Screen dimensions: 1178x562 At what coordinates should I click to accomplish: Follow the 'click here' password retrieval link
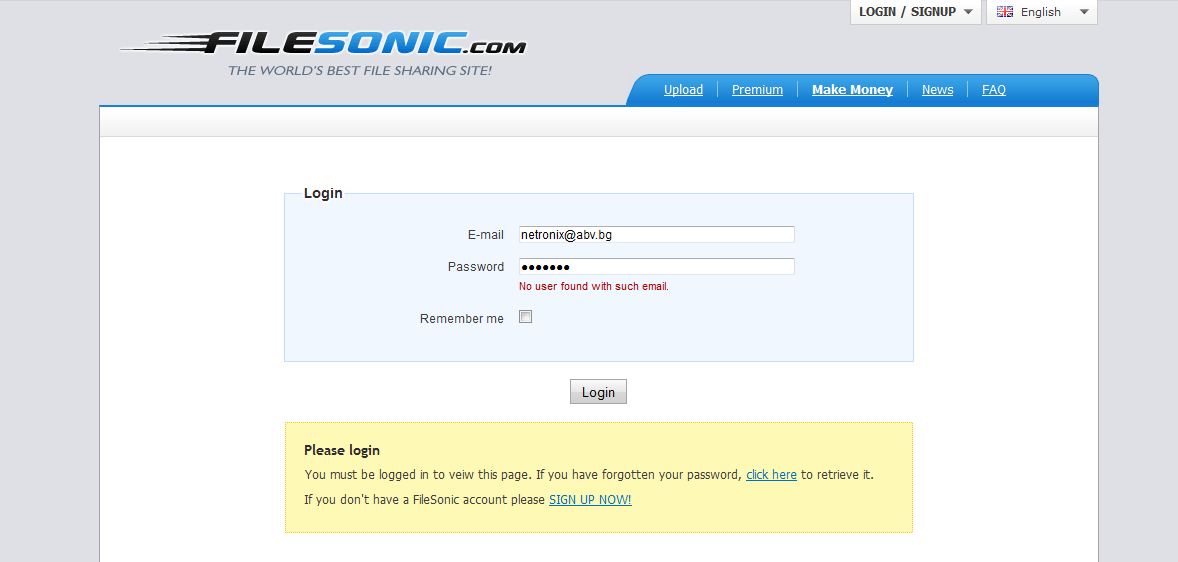click(771, 475)
